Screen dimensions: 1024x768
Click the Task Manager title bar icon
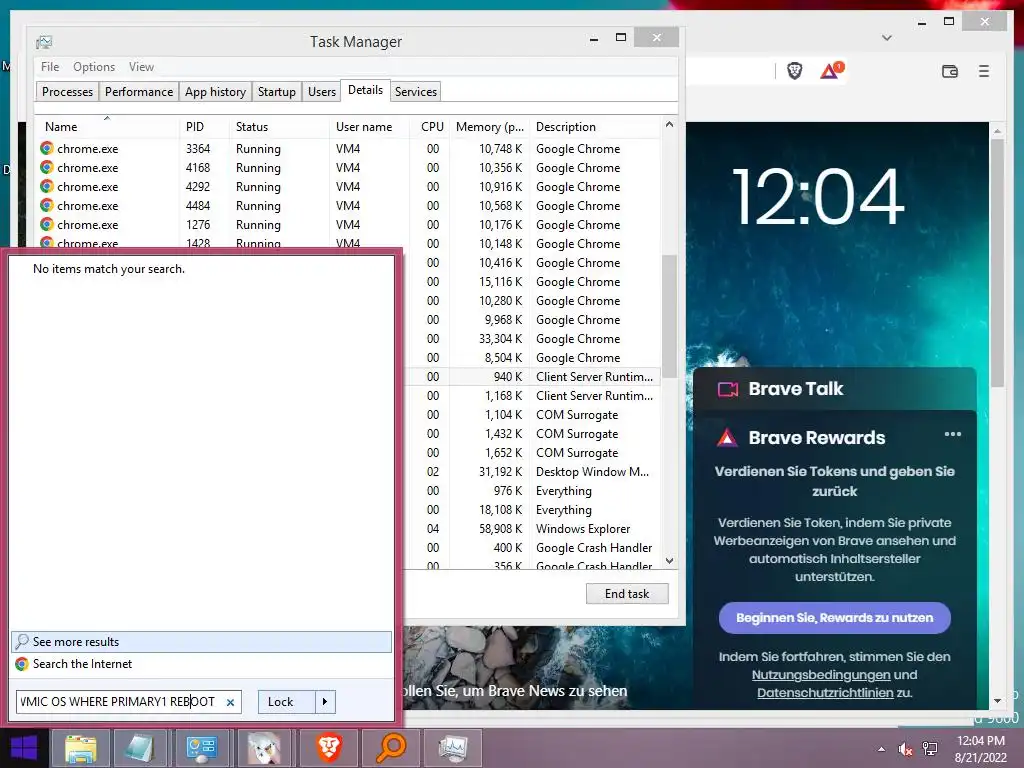point(44,42)
